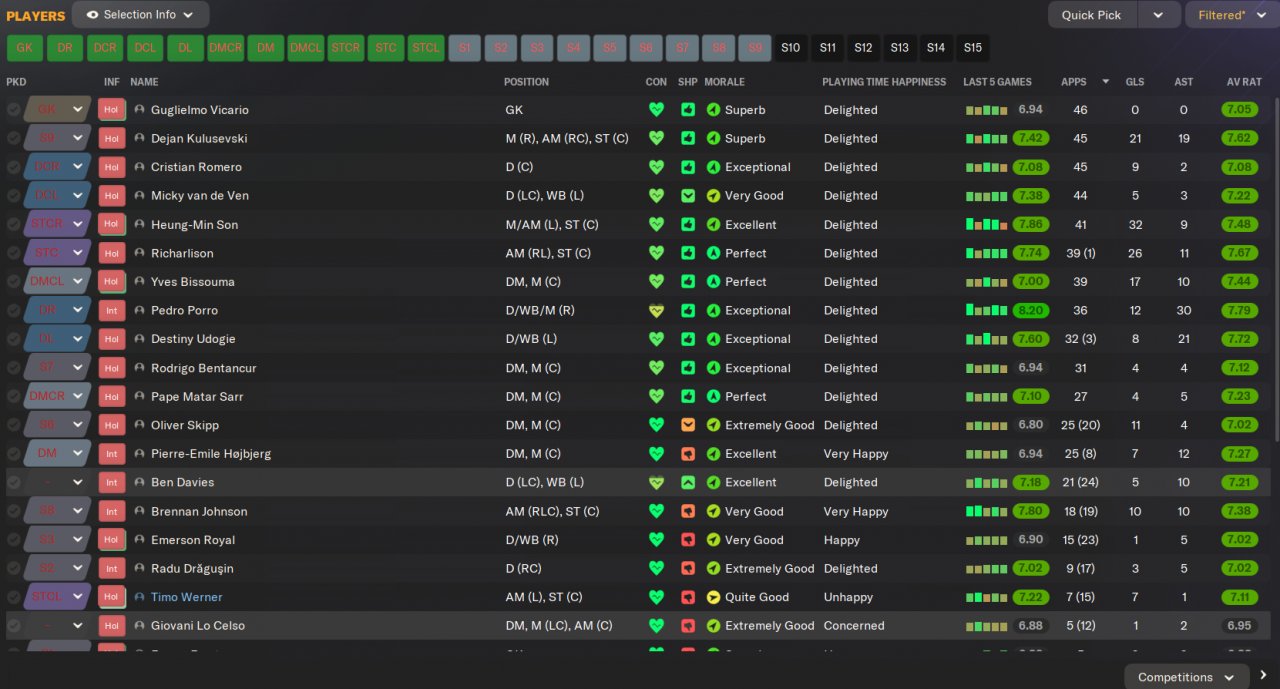
Task: Click Heung-Min Son's last 5 games bars
Action: point(986,225)
